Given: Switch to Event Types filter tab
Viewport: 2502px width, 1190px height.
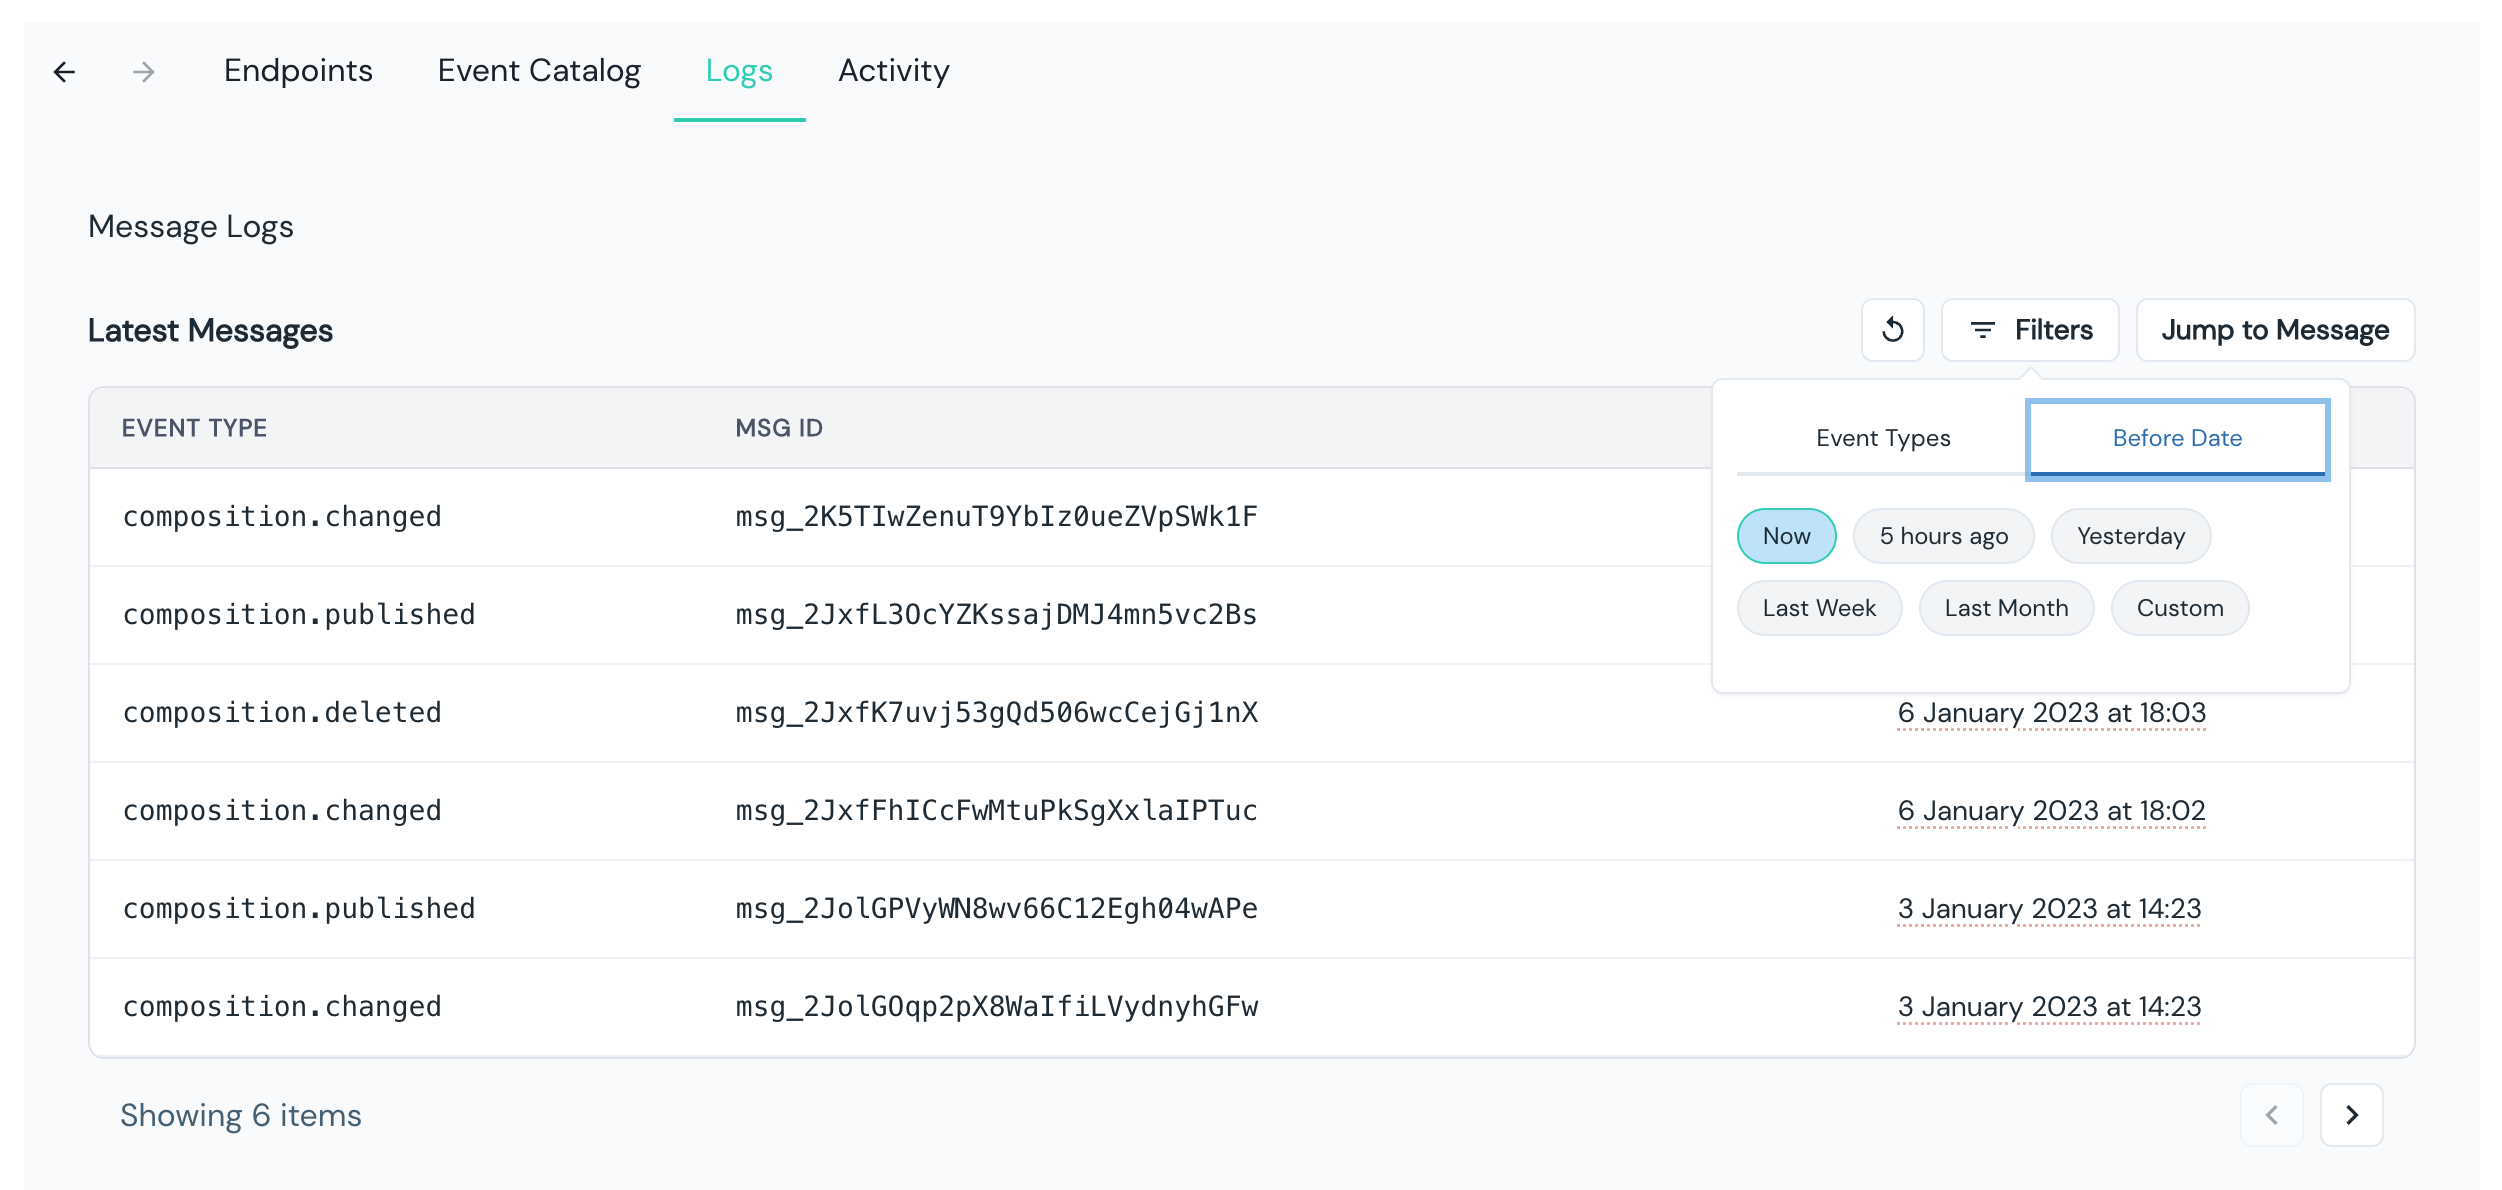Looking at the screenshot, I should pos(1882,438).
